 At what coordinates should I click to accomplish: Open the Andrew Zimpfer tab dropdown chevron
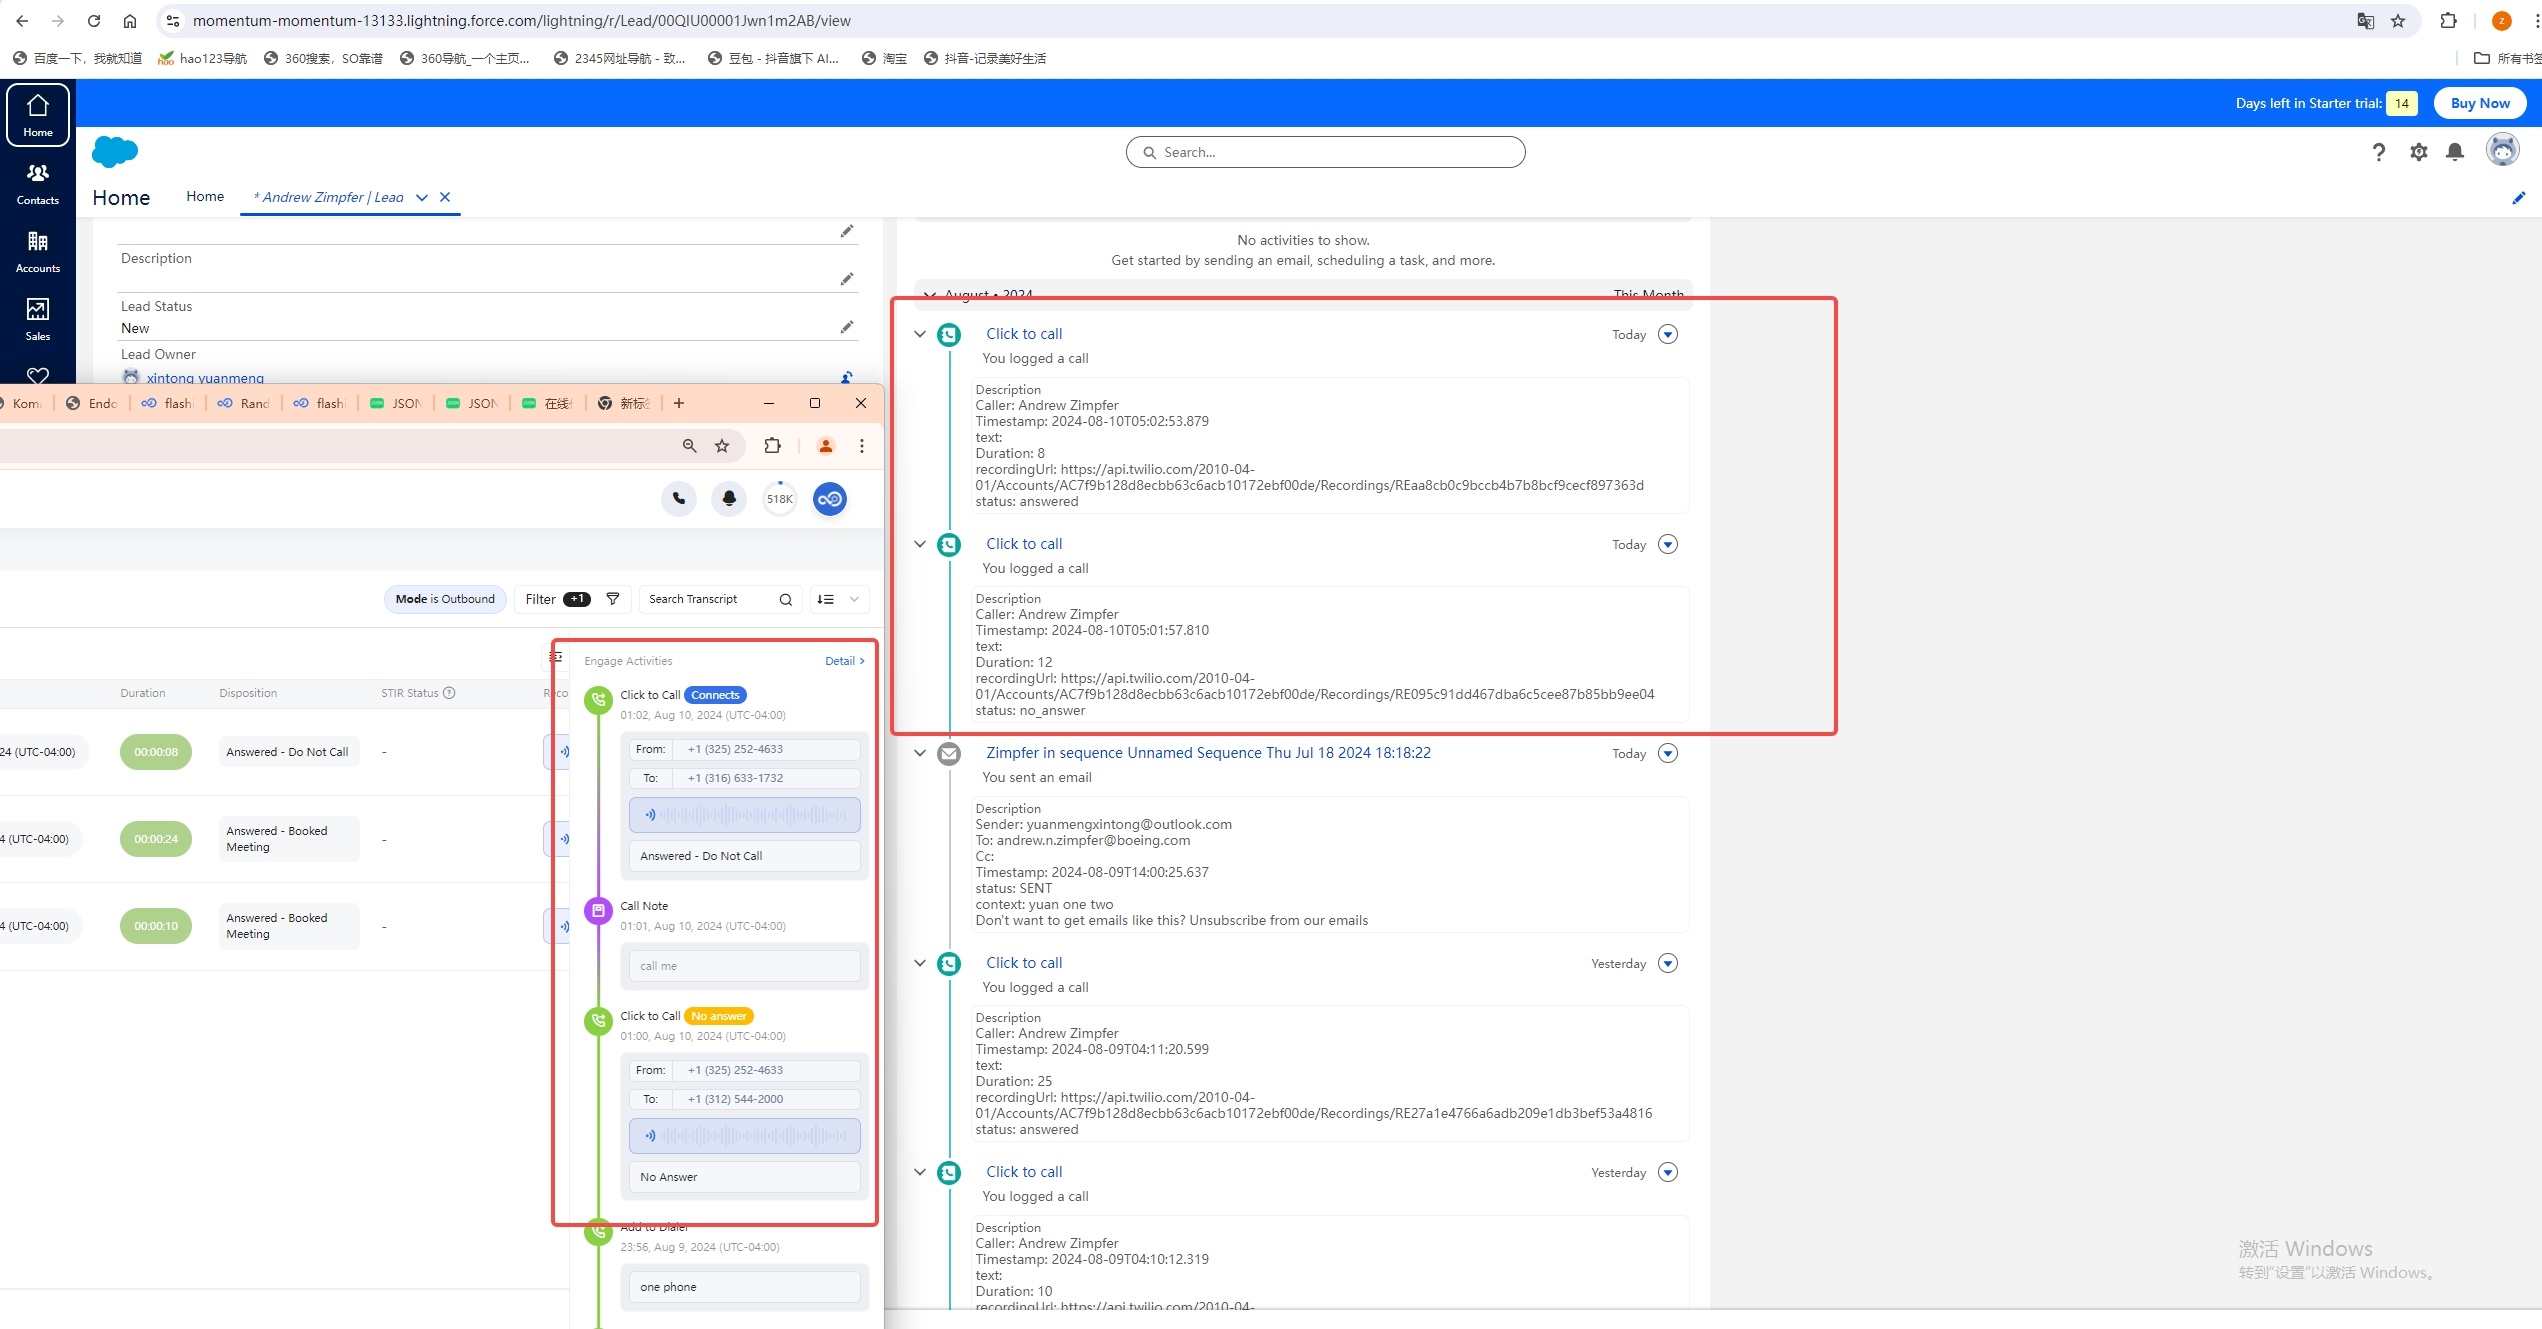(x=422, y=198)
